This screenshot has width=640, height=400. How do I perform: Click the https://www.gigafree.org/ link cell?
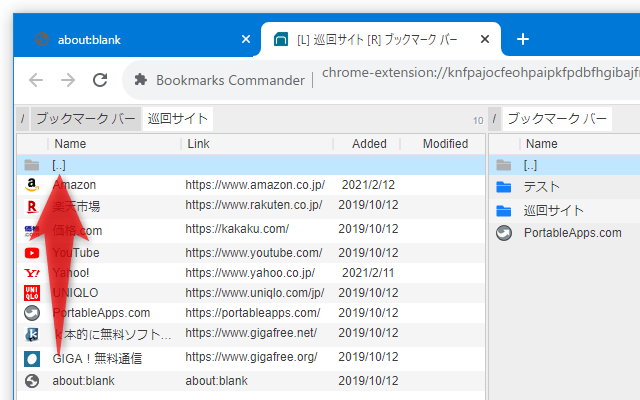[x=251, y=357]
